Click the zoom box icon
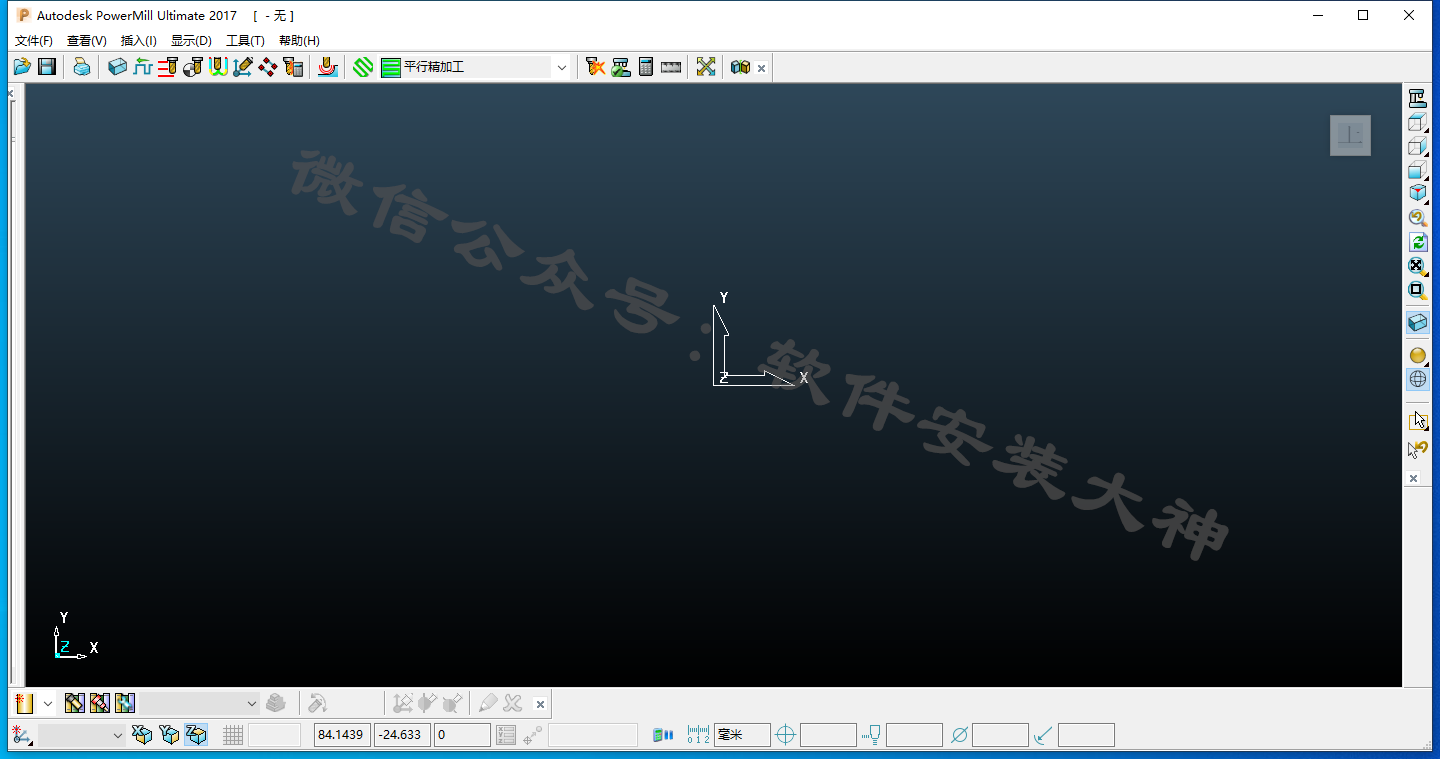This screenshot has width=1440, height=759. coord(1417,290)
